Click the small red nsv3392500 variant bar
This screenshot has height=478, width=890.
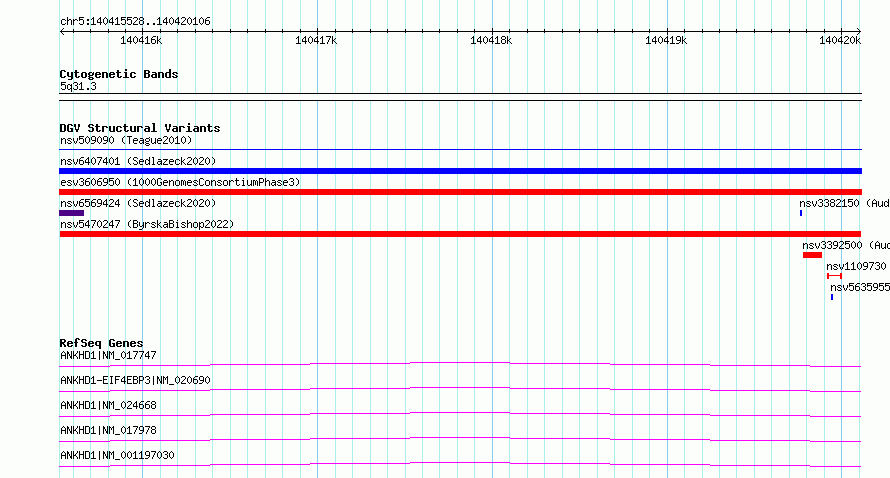click(812, 255)
